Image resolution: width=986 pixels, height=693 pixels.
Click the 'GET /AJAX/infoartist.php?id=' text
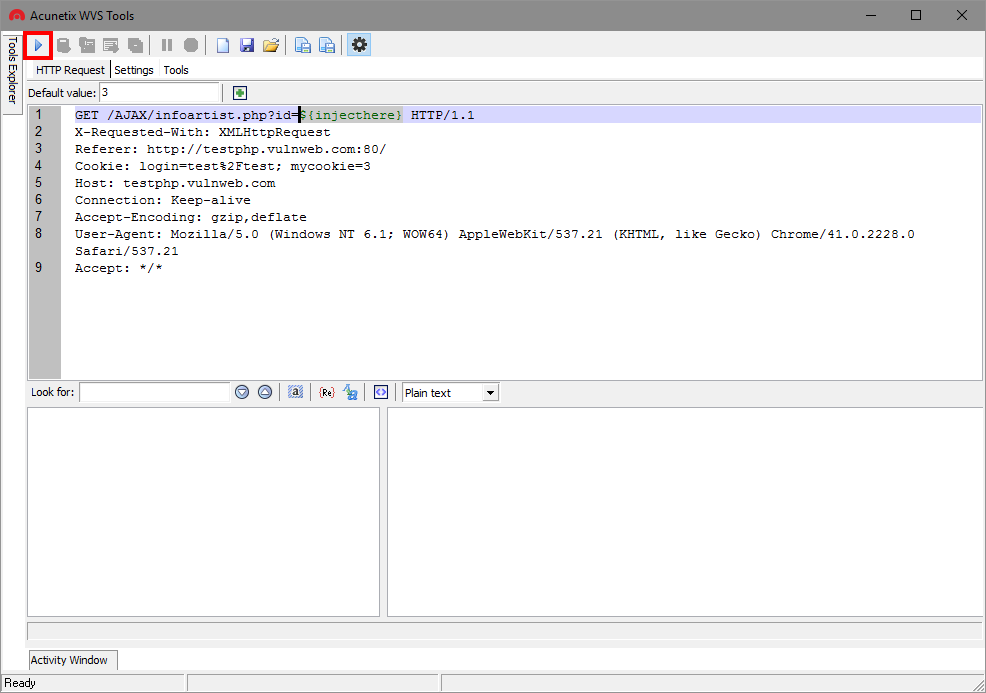pos(187,115)
